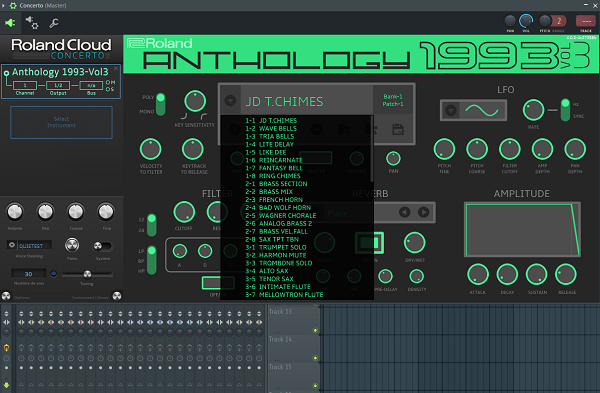Click the reverb DRY/WET knob
The width and height of the screenshot is (600, 393).
414,243
